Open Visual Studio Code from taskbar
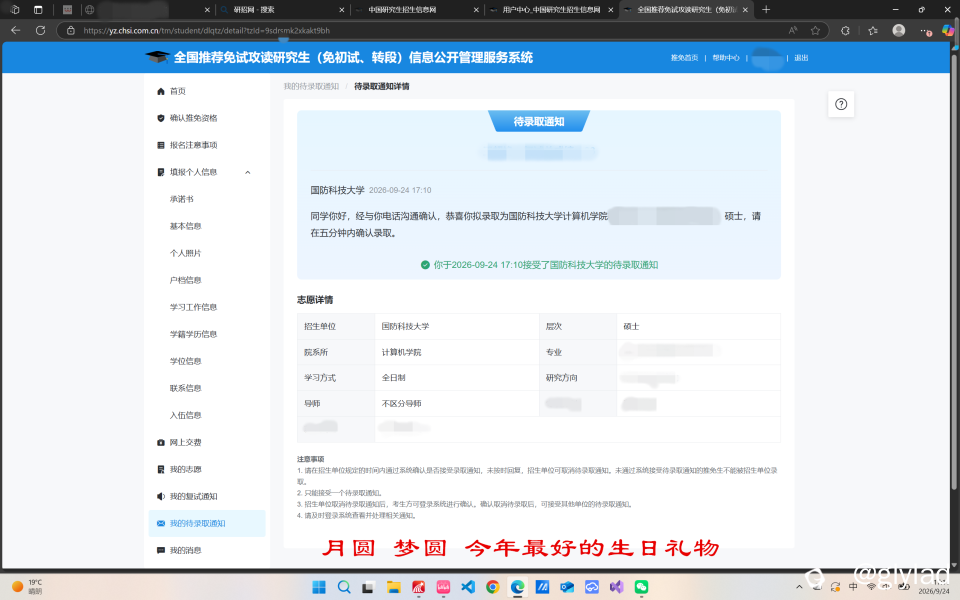The height and width of the screenshot is (600, 960). pyautogui.click(x=468, y=587)
